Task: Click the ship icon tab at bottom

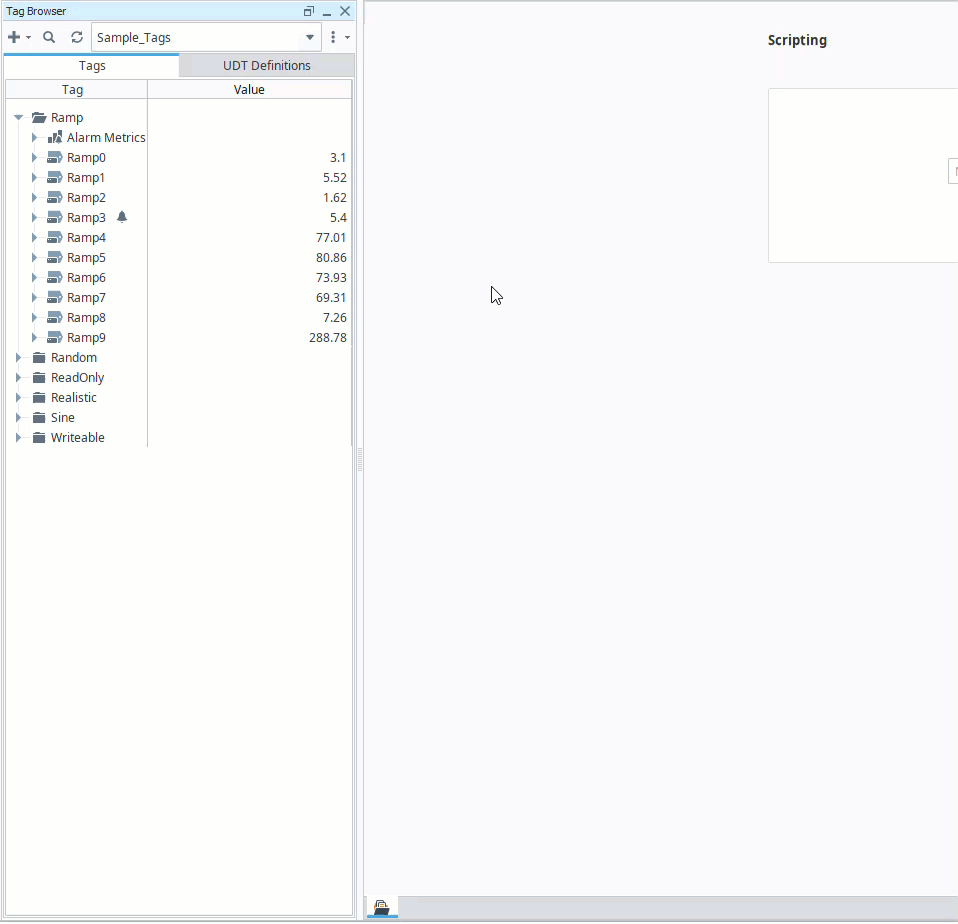Action: pyautogui.click(x=382, y=907)
